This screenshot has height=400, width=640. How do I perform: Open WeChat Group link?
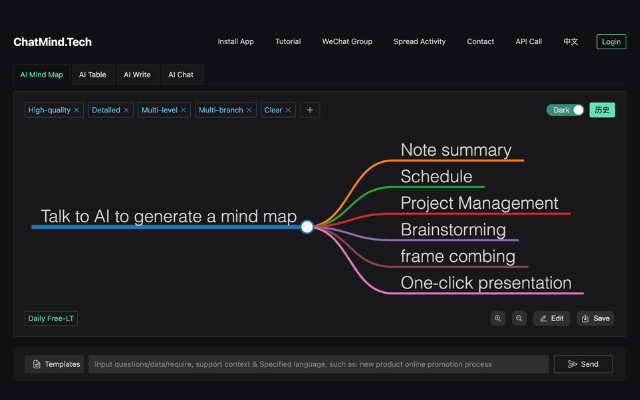347,42
